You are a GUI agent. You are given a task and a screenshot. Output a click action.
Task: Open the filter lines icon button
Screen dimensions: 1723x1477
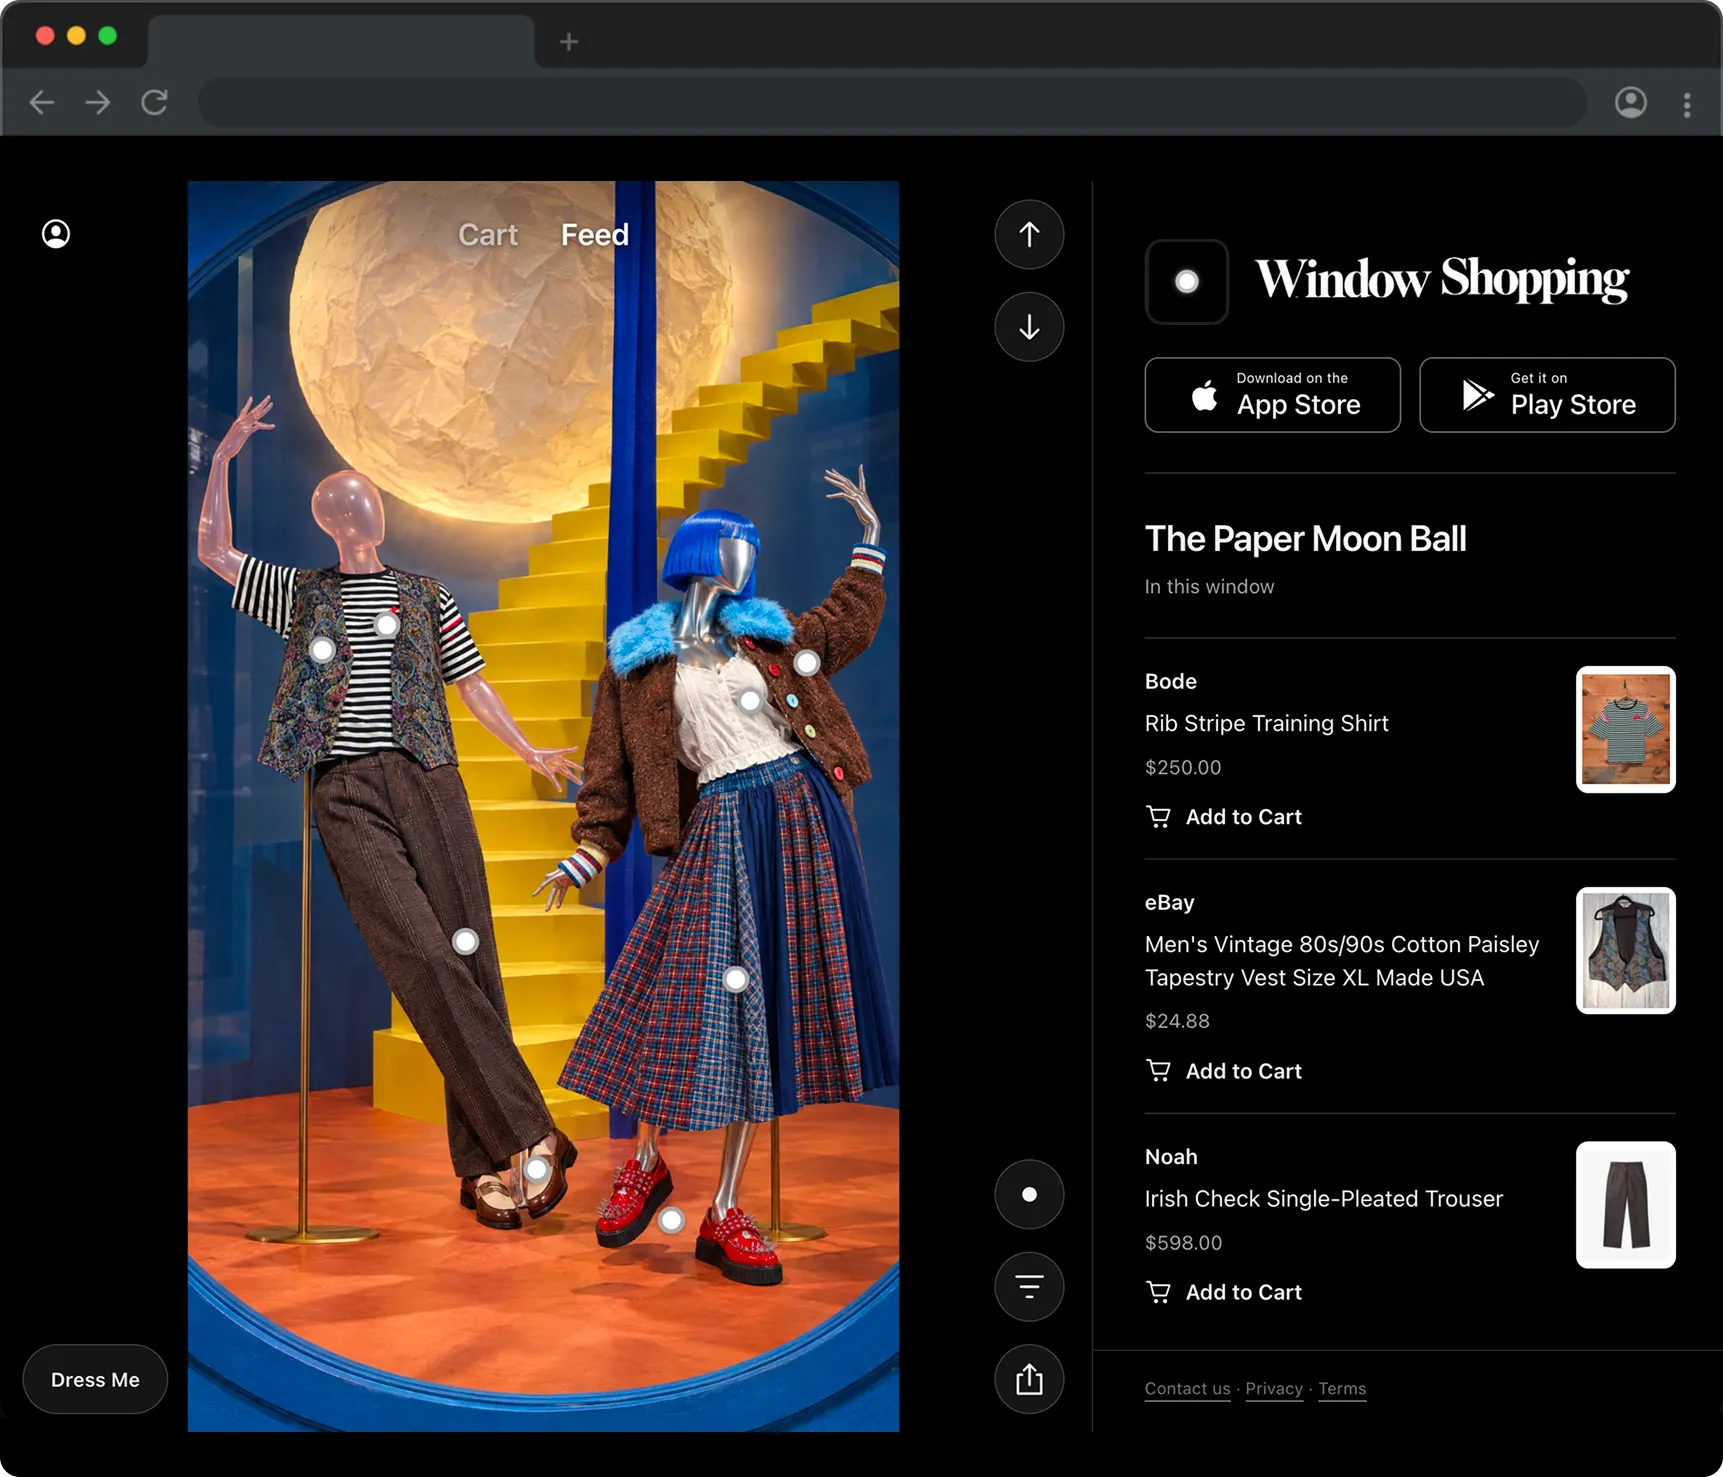(x=1029, y=1287)
